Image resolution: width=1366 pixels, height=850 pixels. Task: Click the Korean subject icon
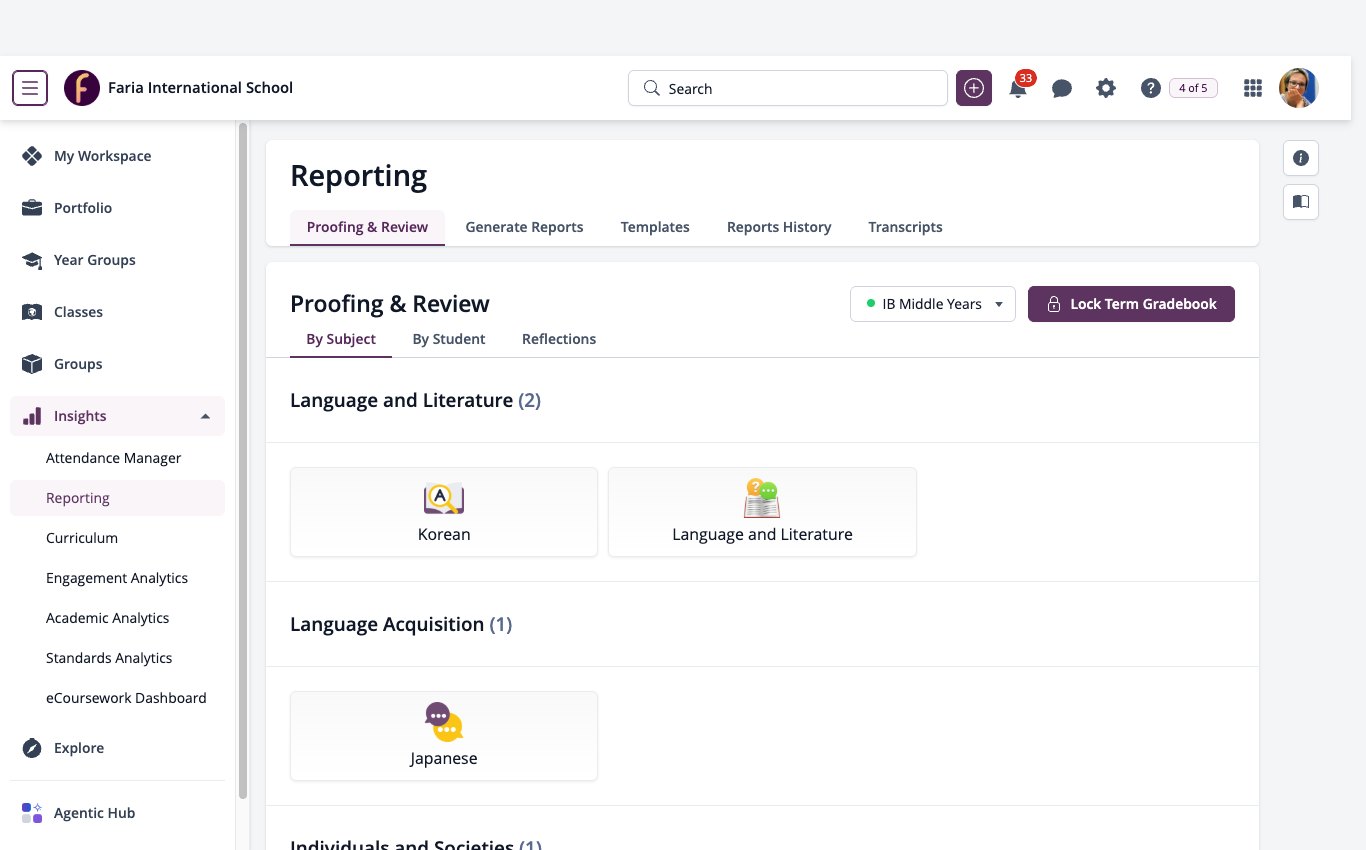point(444,498)
